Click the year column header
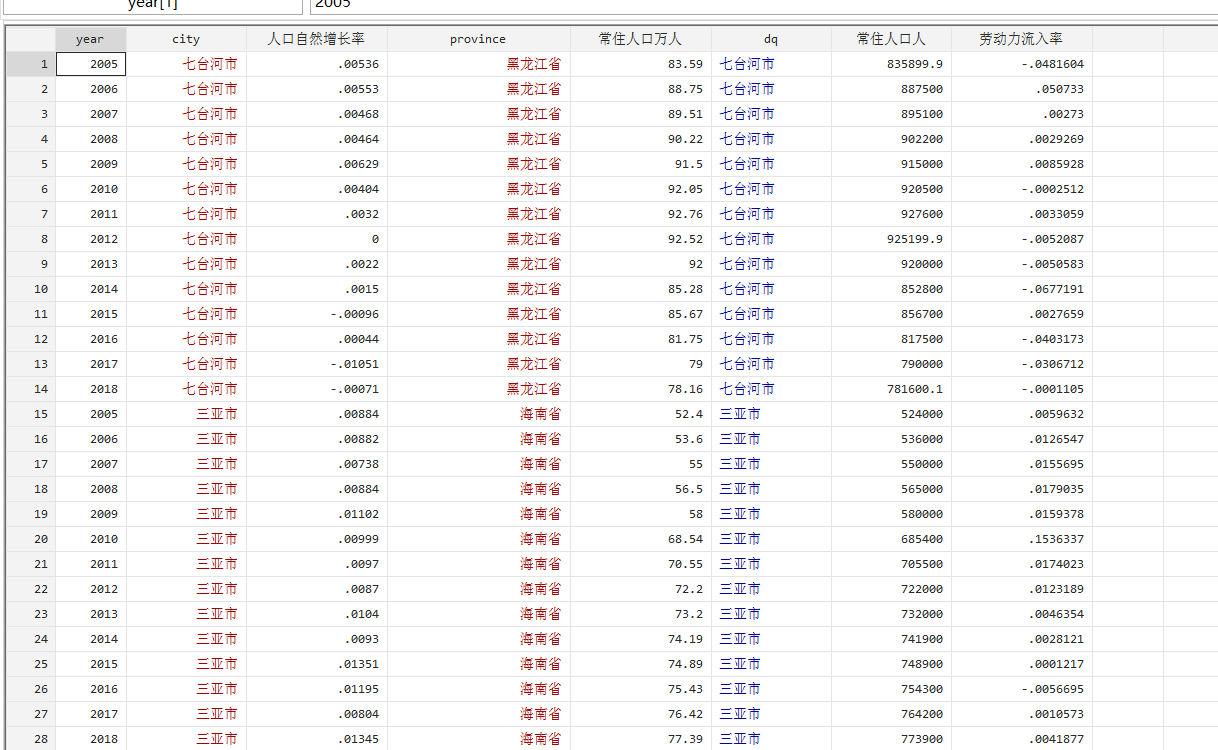The height and width of the screenshot is (750, 1218). [x=90, y=39]
